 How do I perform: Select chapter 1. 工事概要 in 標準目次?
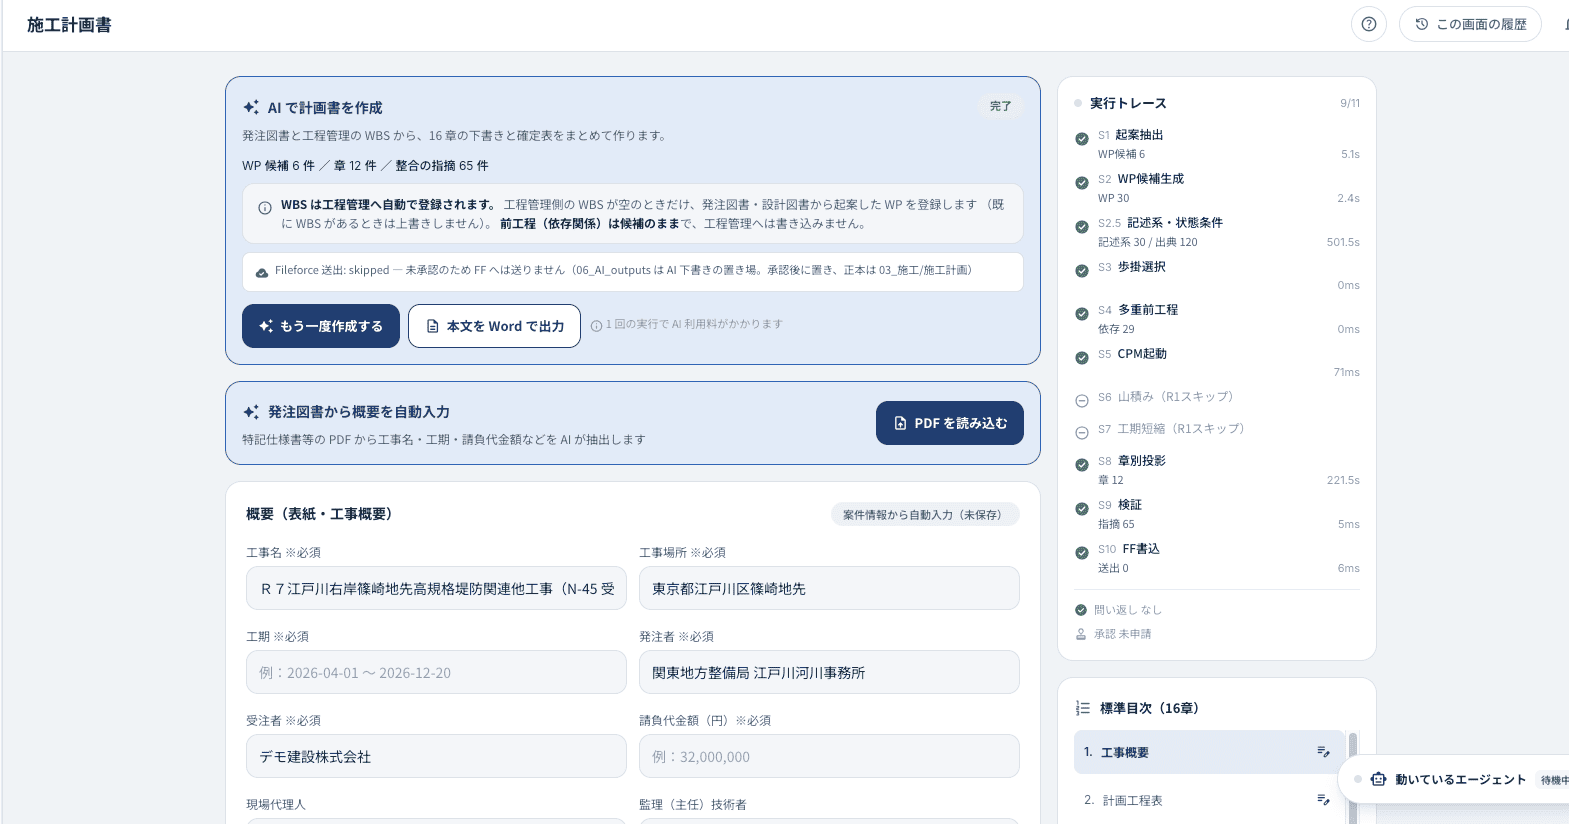[x=1209, y=752]
